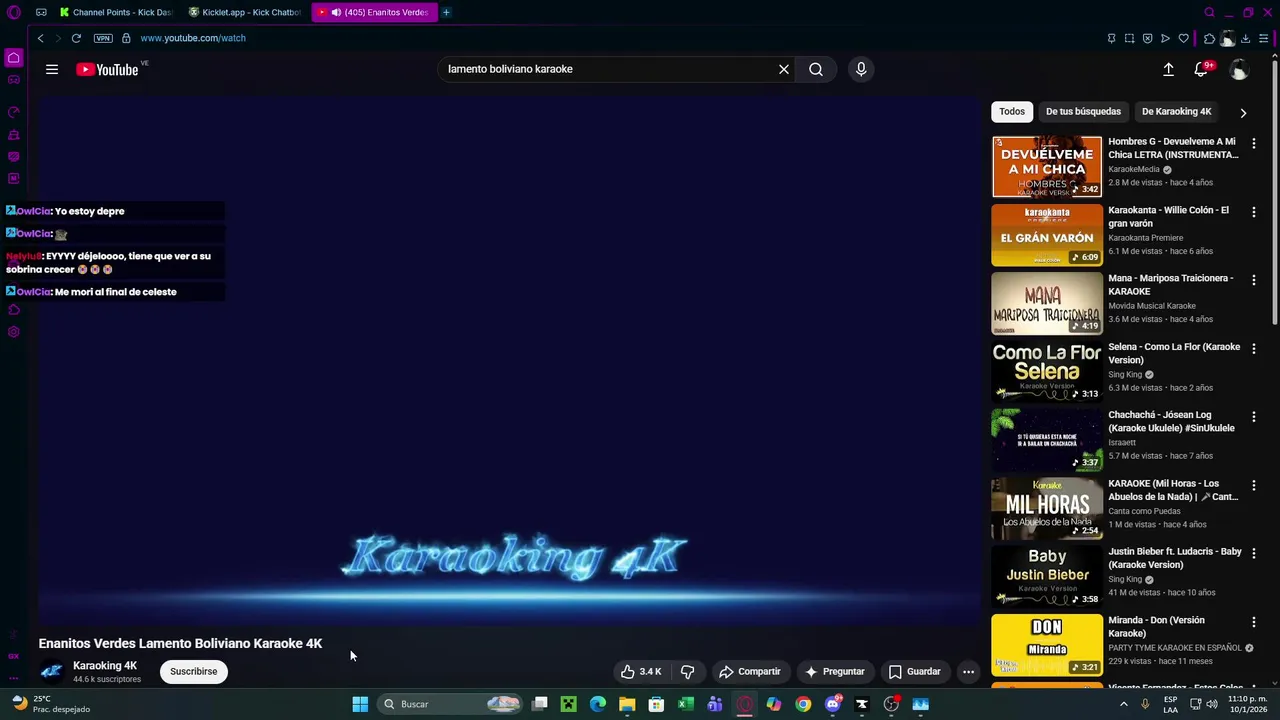Open options menu for Mana Mariposa Traicionera

pos(1254,280)
